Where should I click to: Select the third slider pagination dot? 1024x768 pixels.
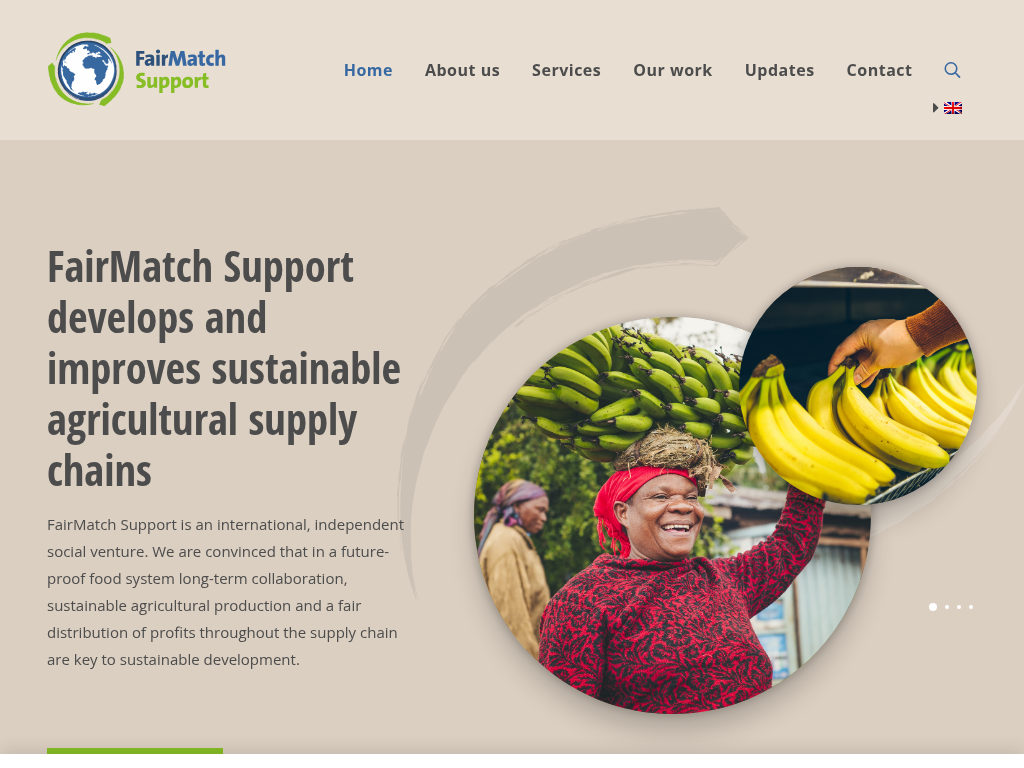[x=959, y=607]
